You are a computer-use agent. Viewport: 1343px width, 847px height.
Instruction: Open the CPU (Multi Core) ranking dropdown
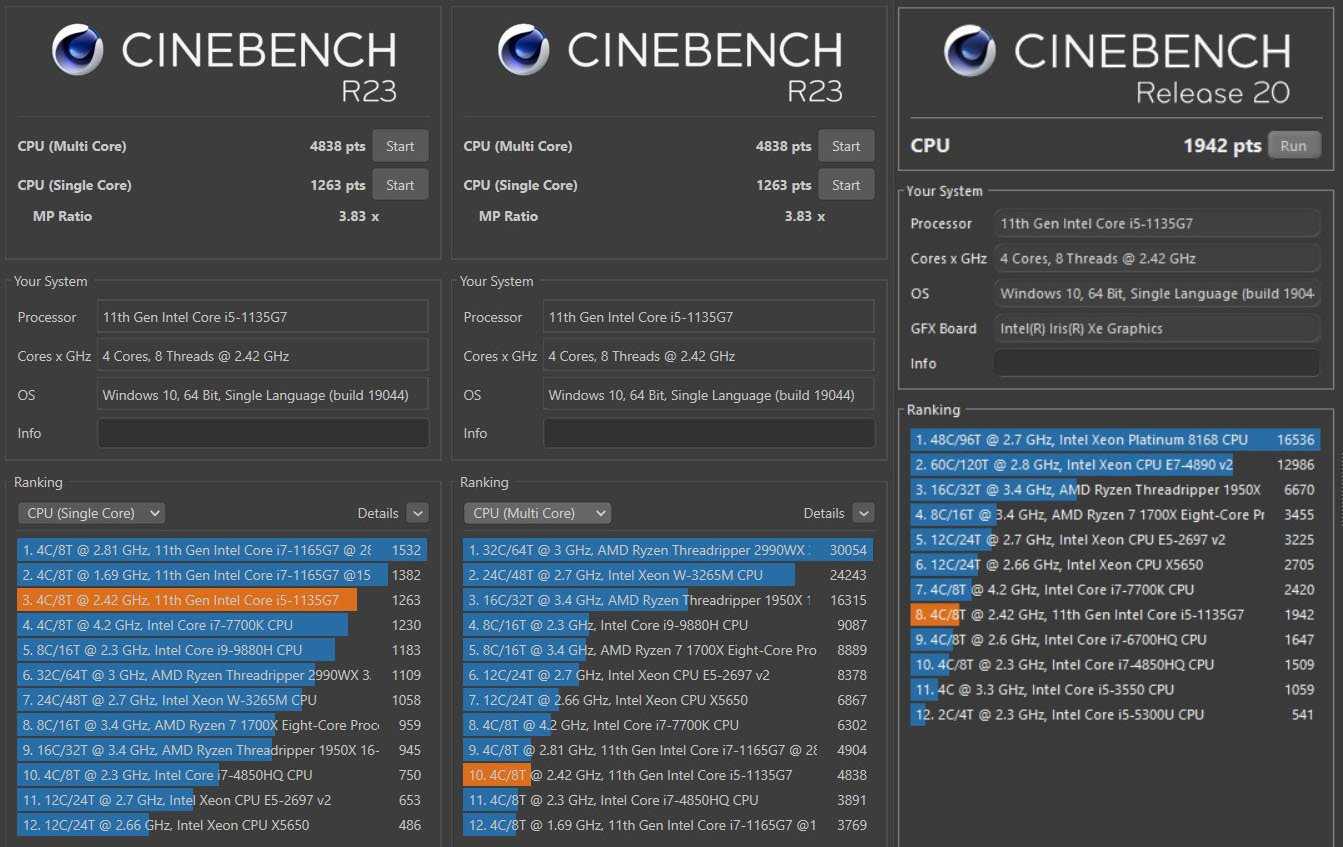point(537,513)
